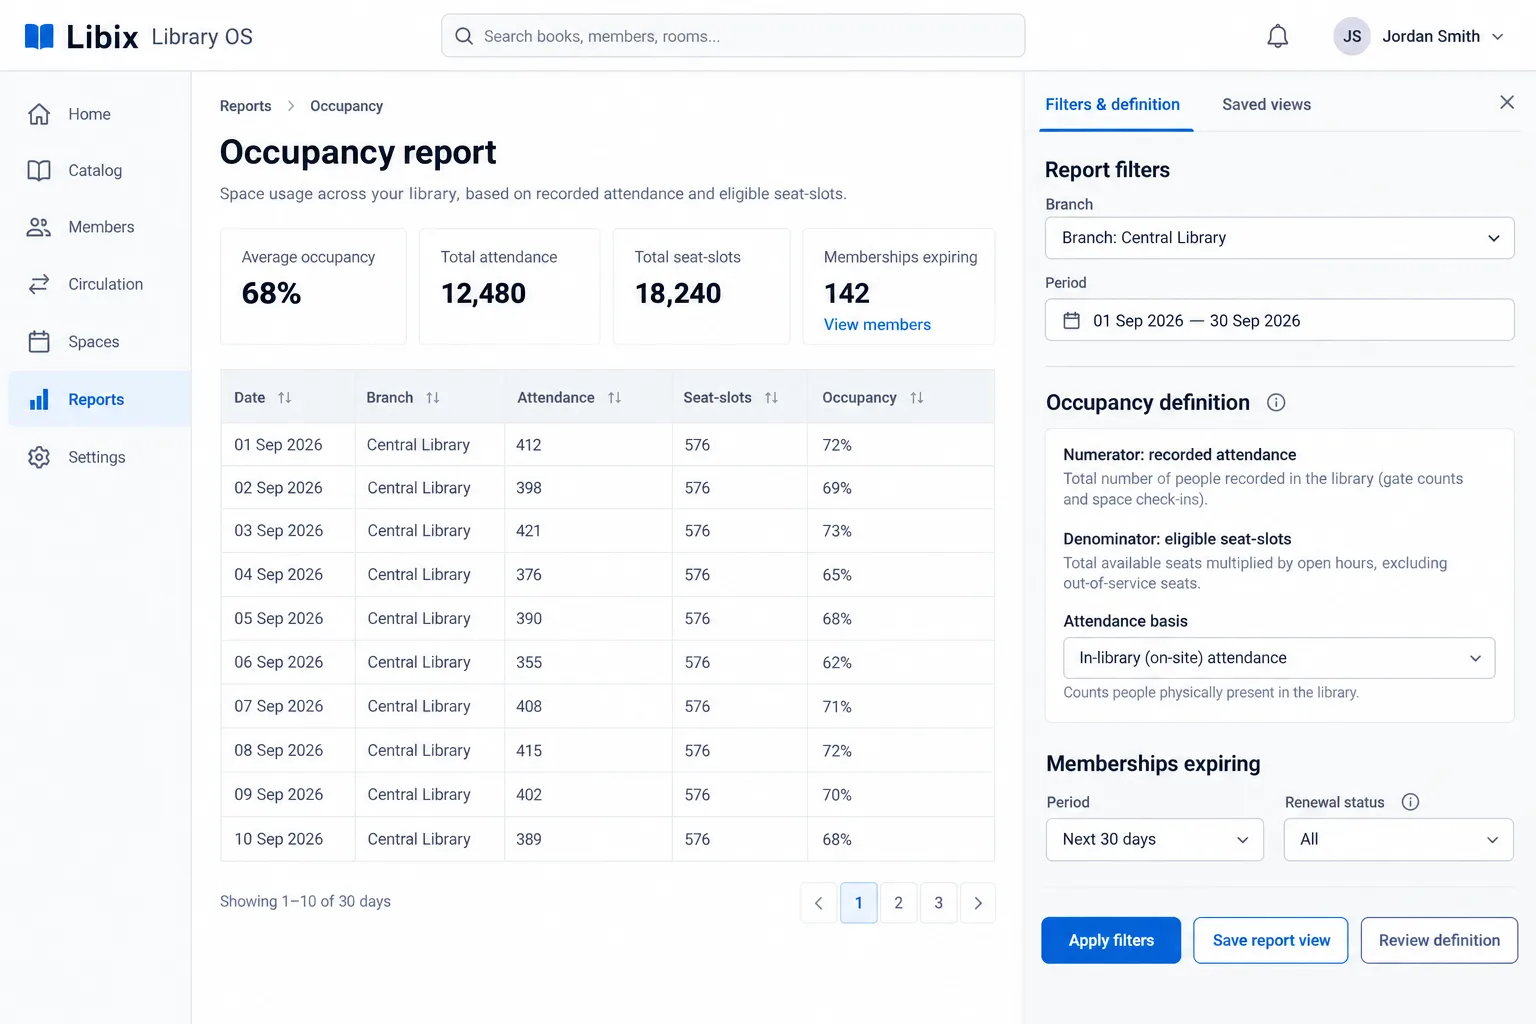Sort table by Seat-slots column arrows
1536x1024 pixels.
(x=771, y=398)
